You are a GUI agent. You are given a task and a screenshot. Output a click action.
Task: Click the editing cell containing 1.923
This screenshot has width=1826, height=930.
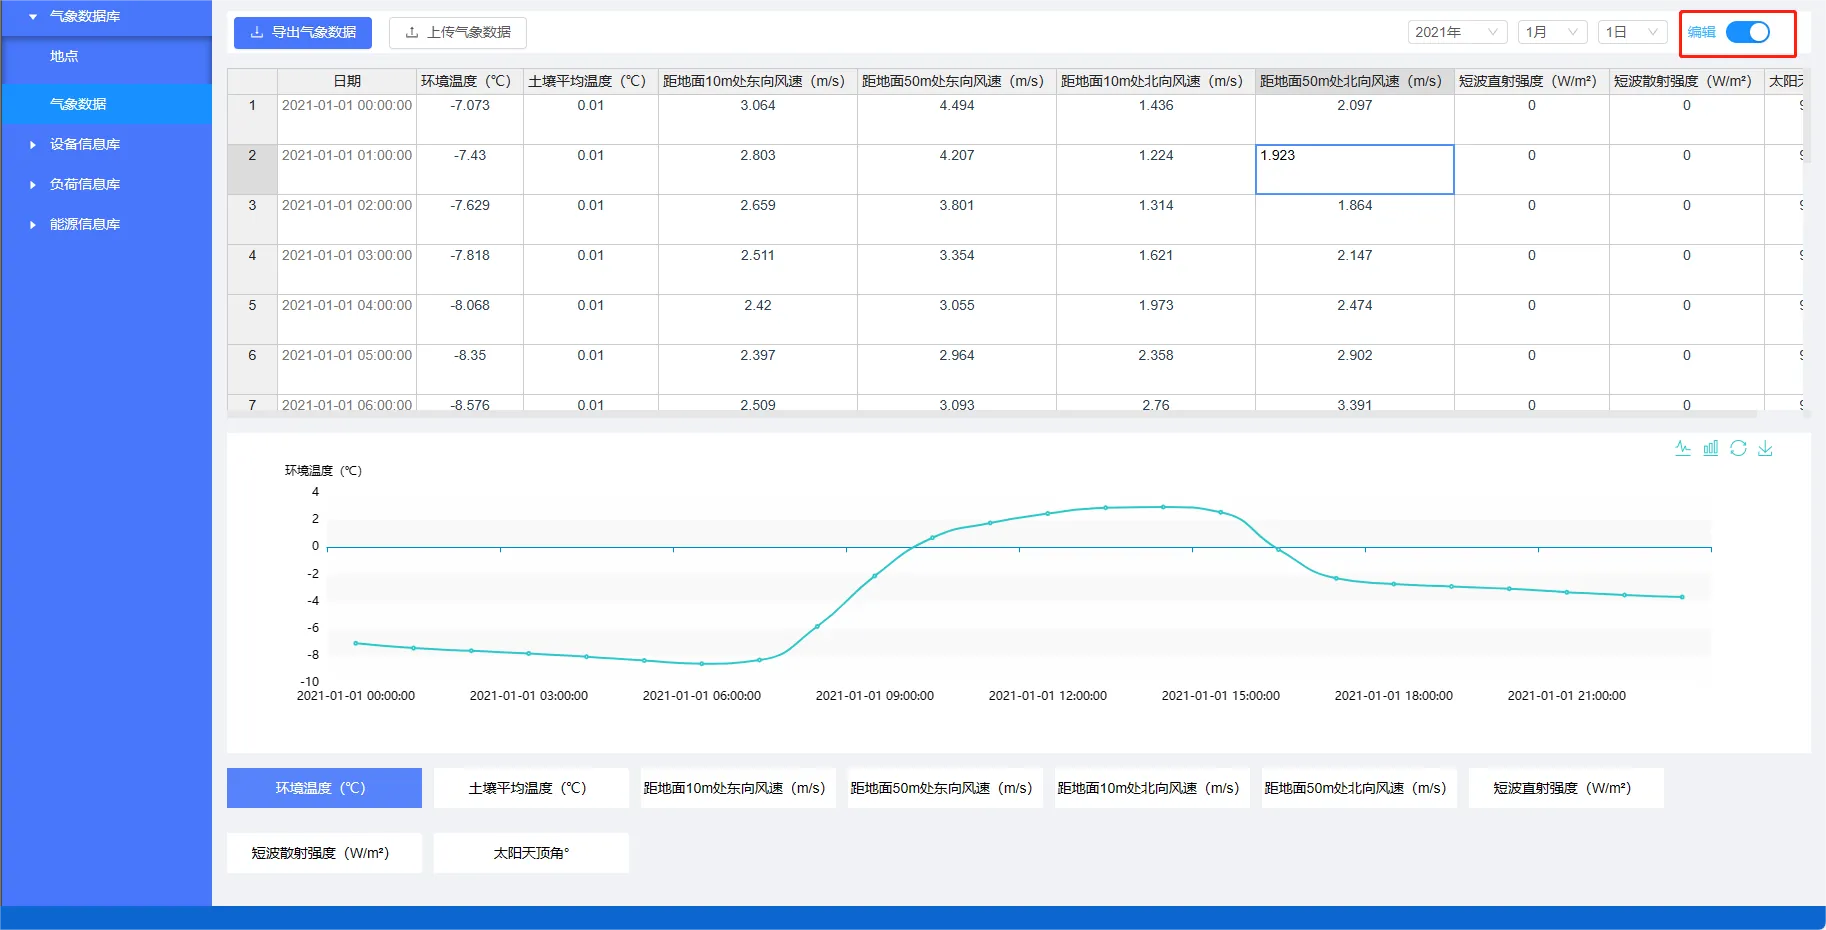[1354, 169]
